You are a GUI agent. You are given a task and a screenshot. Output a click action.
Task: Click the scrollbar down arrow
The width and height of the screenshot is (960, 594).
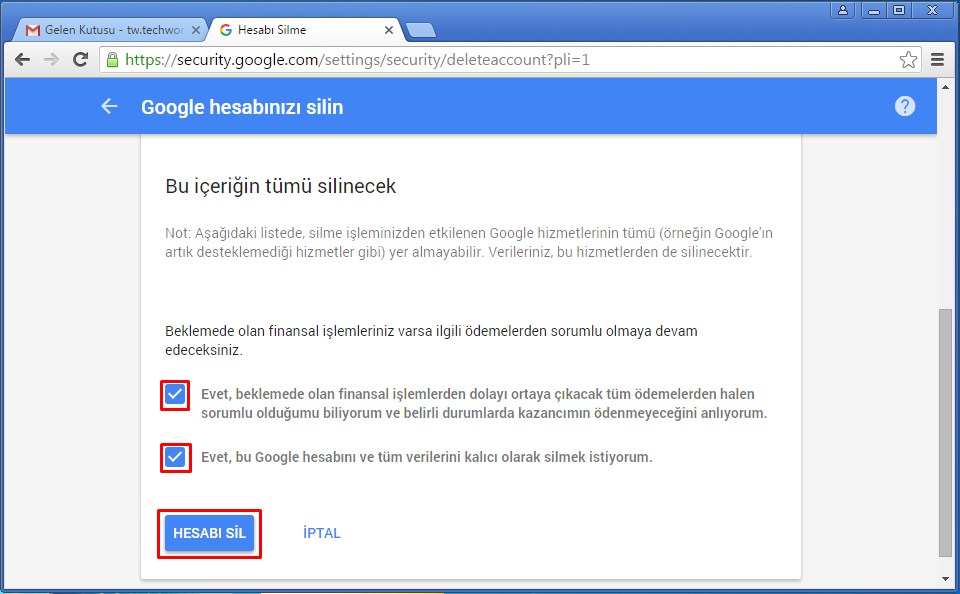pos(945,579)
